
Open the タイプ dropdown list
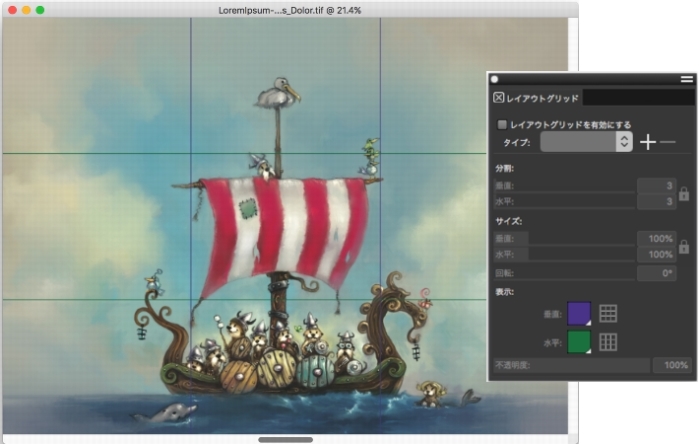coord(586,142)
